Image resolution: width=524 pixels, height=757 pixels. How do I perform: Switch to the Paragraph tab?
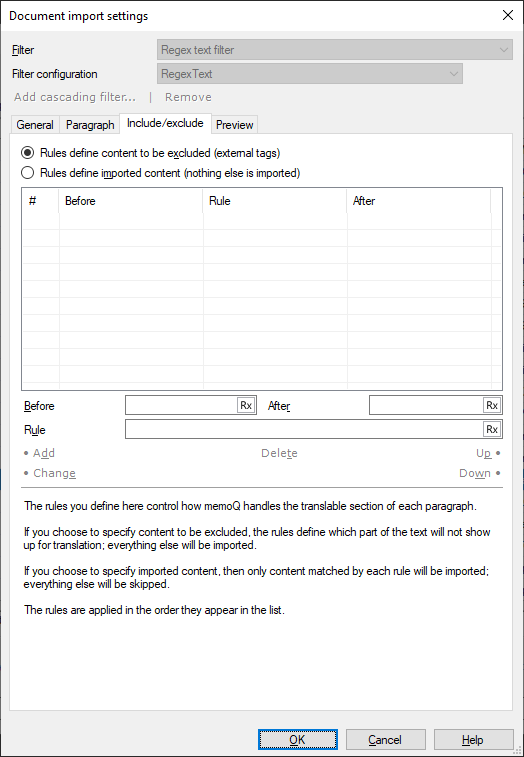90,125
